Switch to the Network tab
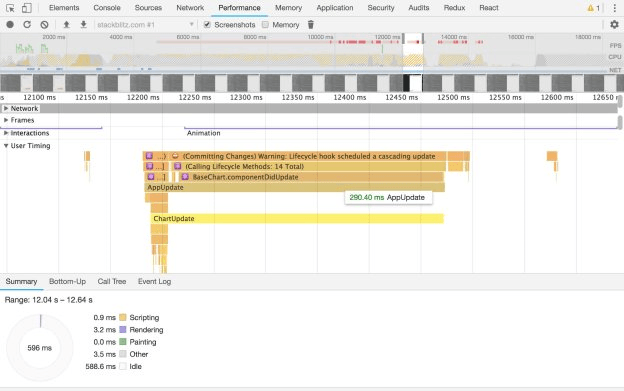Viewport: 624px width, 391px height. 190,8
